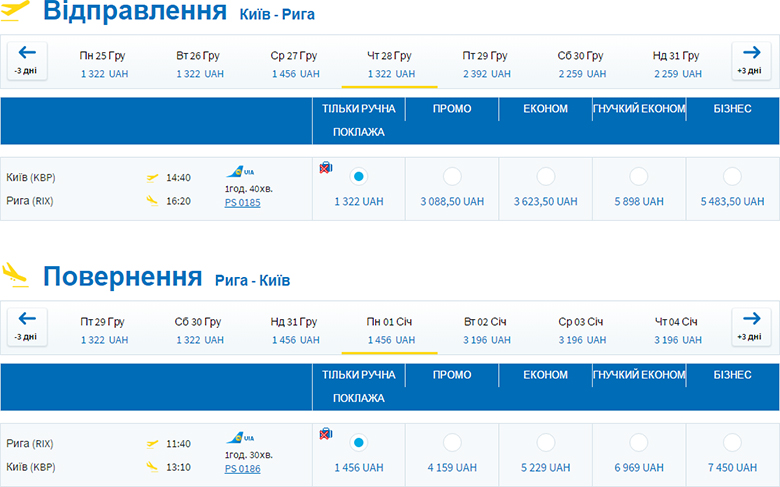Advance 3 days in the departure dates
Screen dimensions: 780x487
click(x=752, y=61)
